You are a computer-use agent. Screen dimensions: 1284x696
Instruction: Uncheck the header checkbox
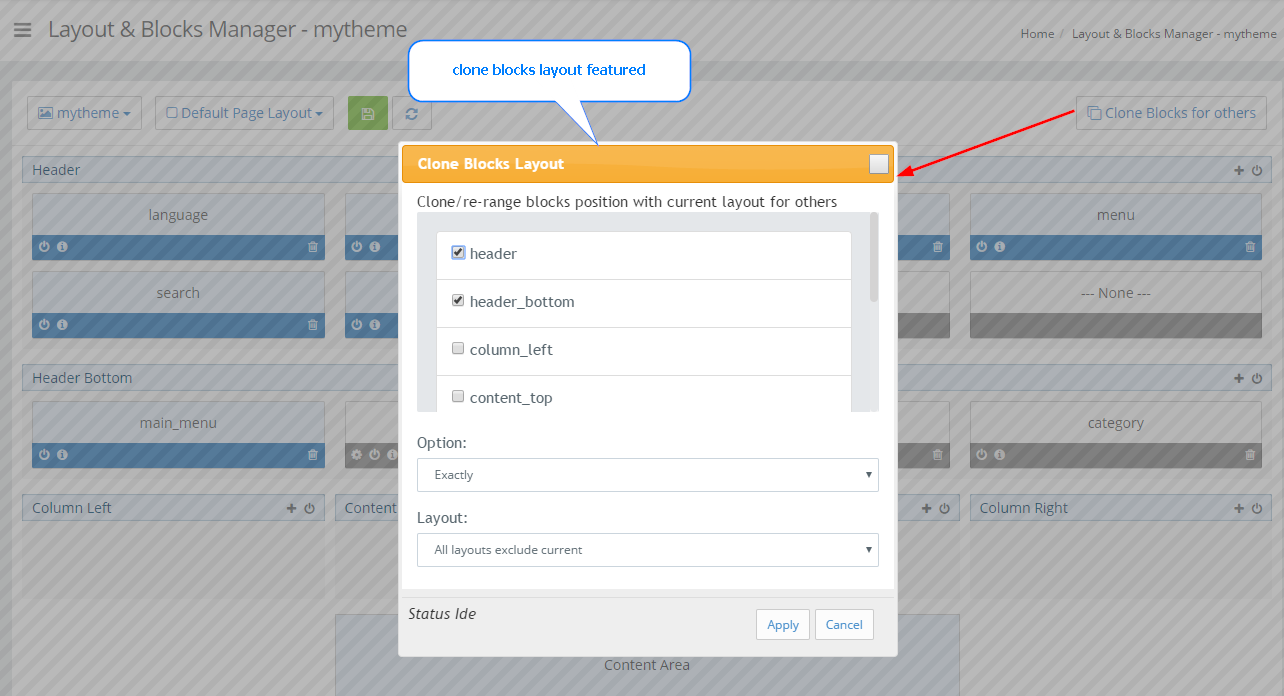click(458, 253)
